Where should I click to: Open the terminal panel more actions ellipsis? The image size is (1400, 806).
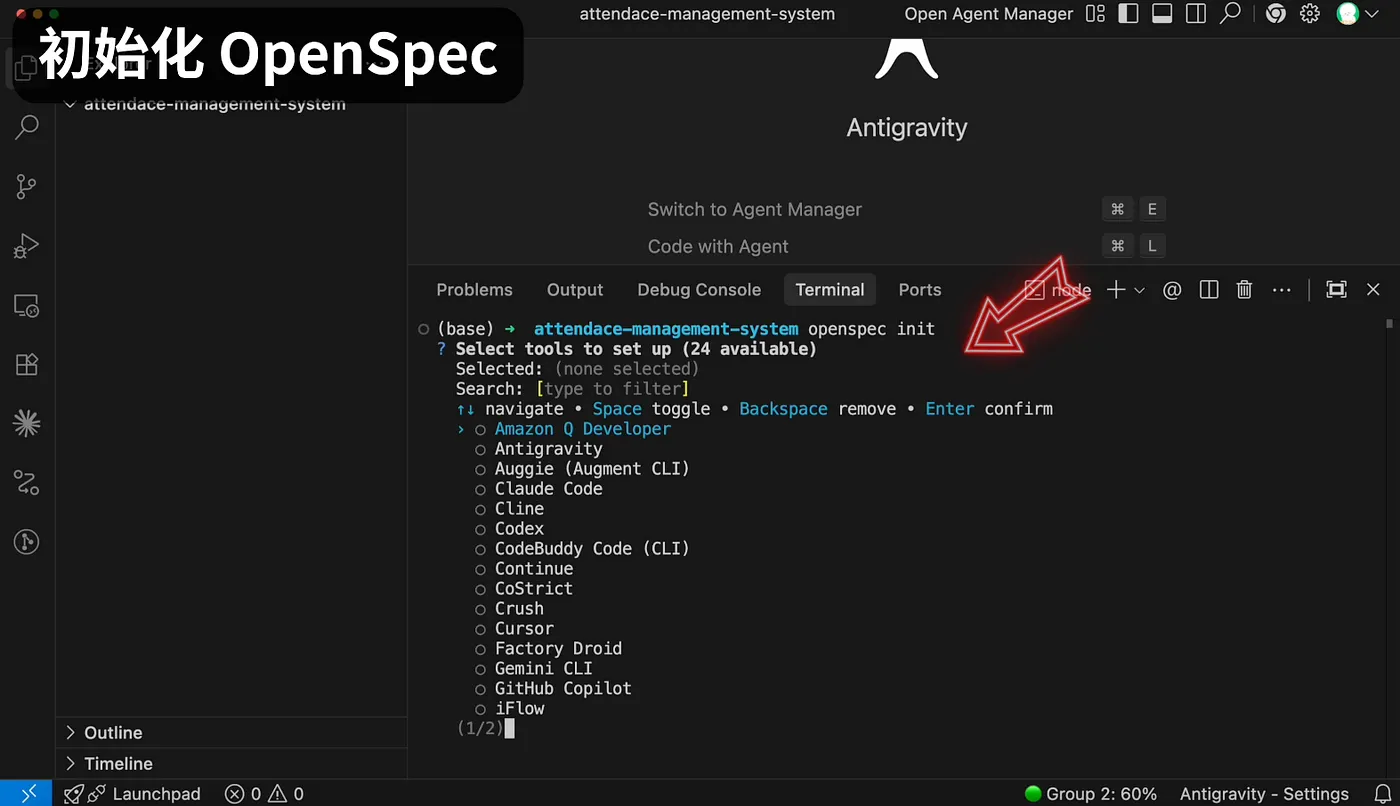point(1282,290)
